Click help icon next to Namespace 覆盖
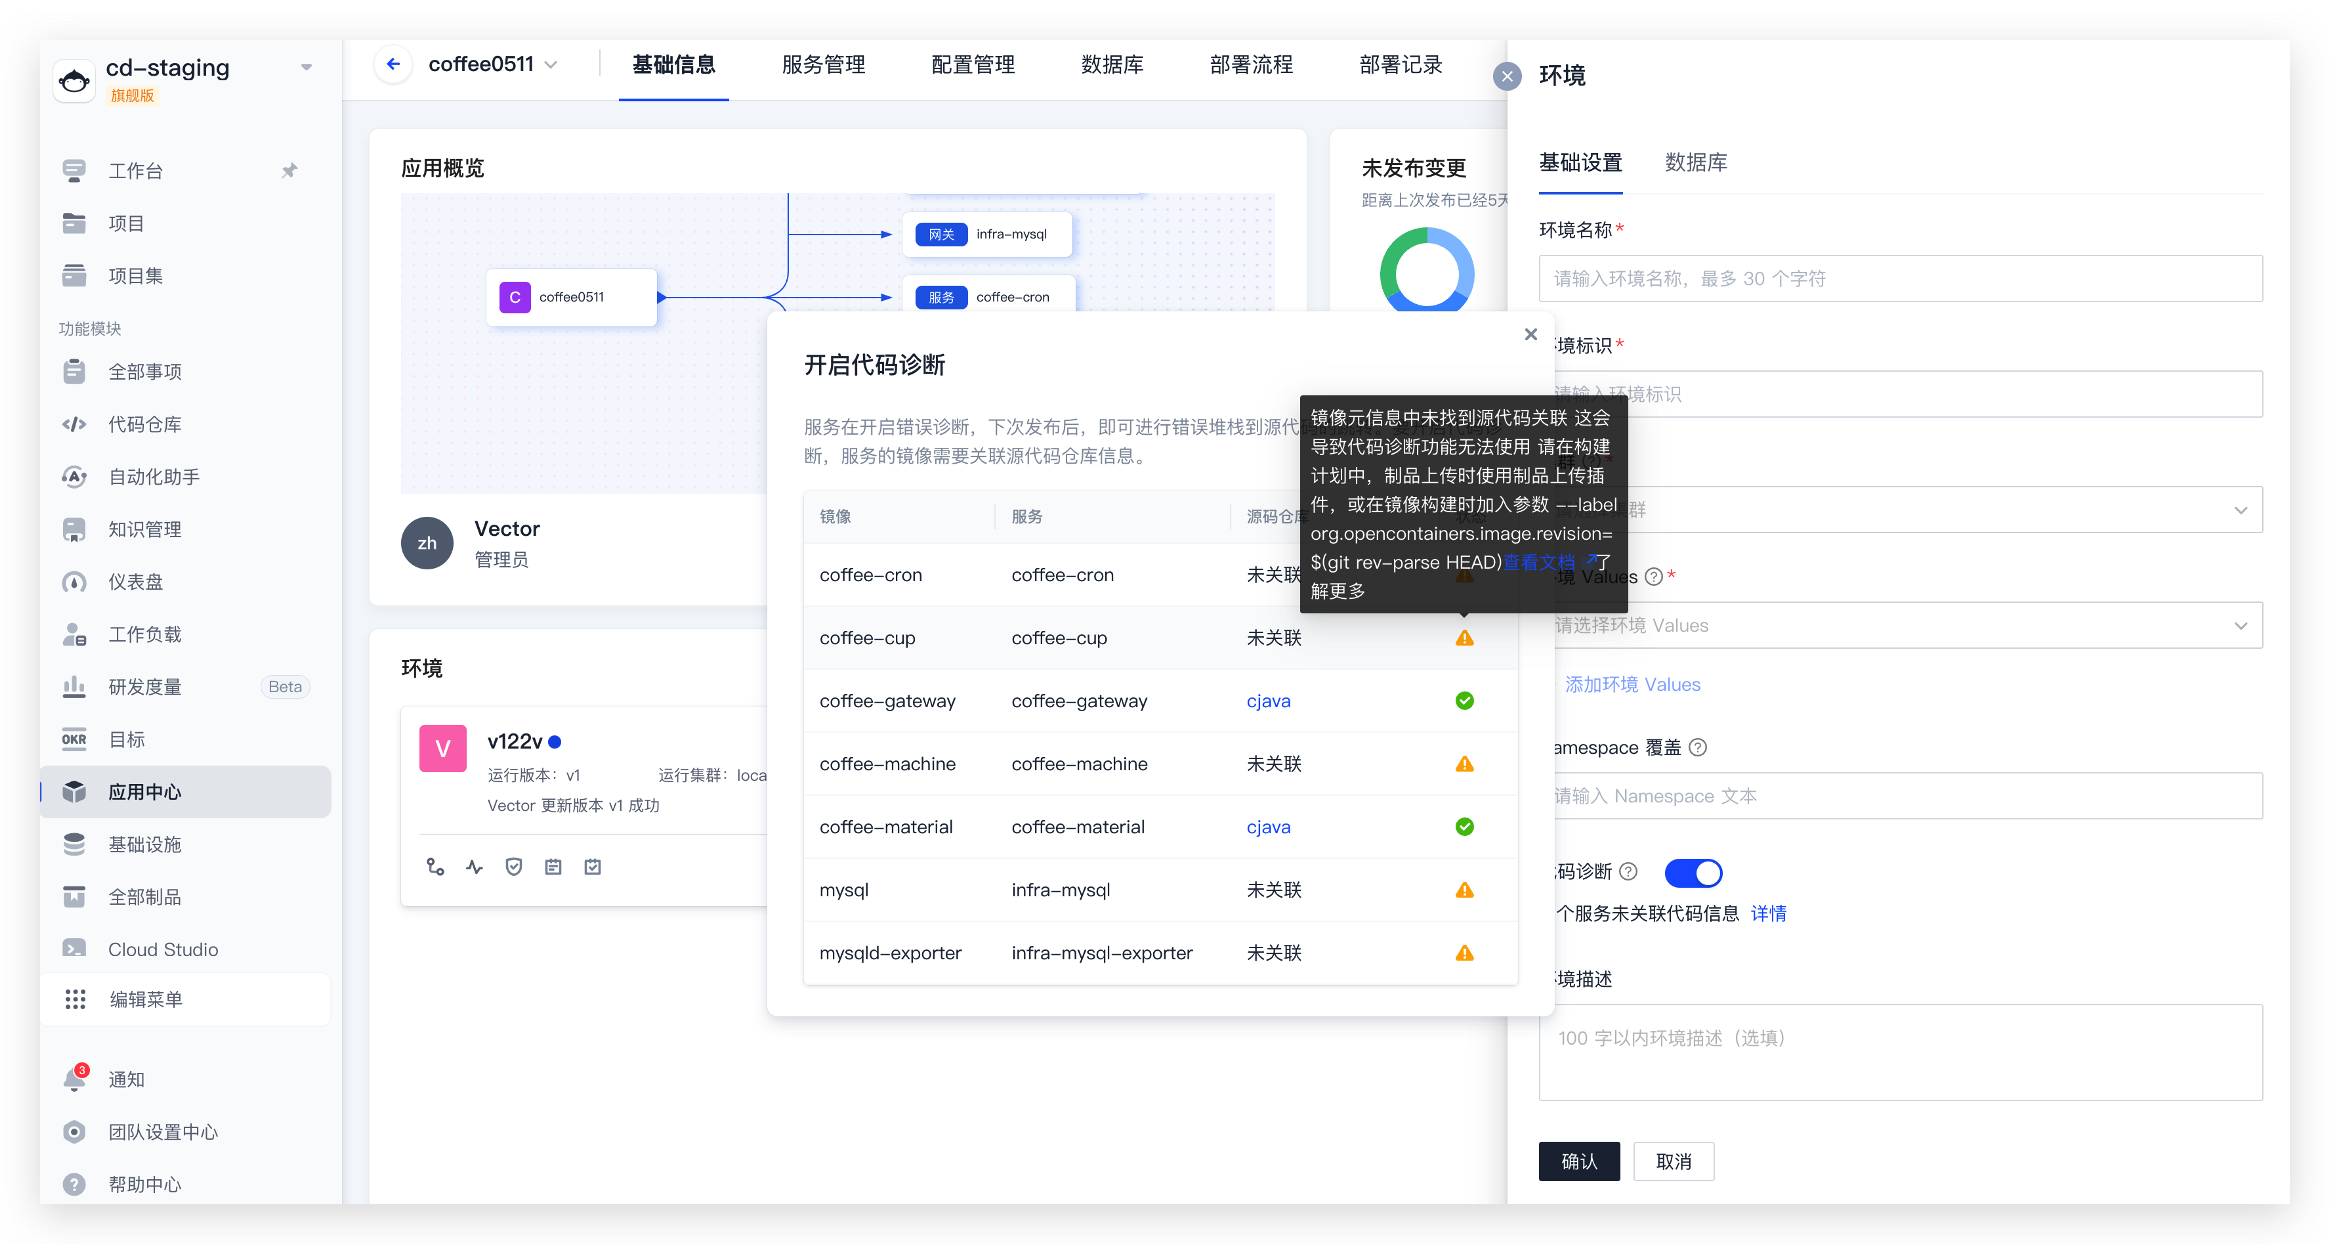 pos(1697,747)
